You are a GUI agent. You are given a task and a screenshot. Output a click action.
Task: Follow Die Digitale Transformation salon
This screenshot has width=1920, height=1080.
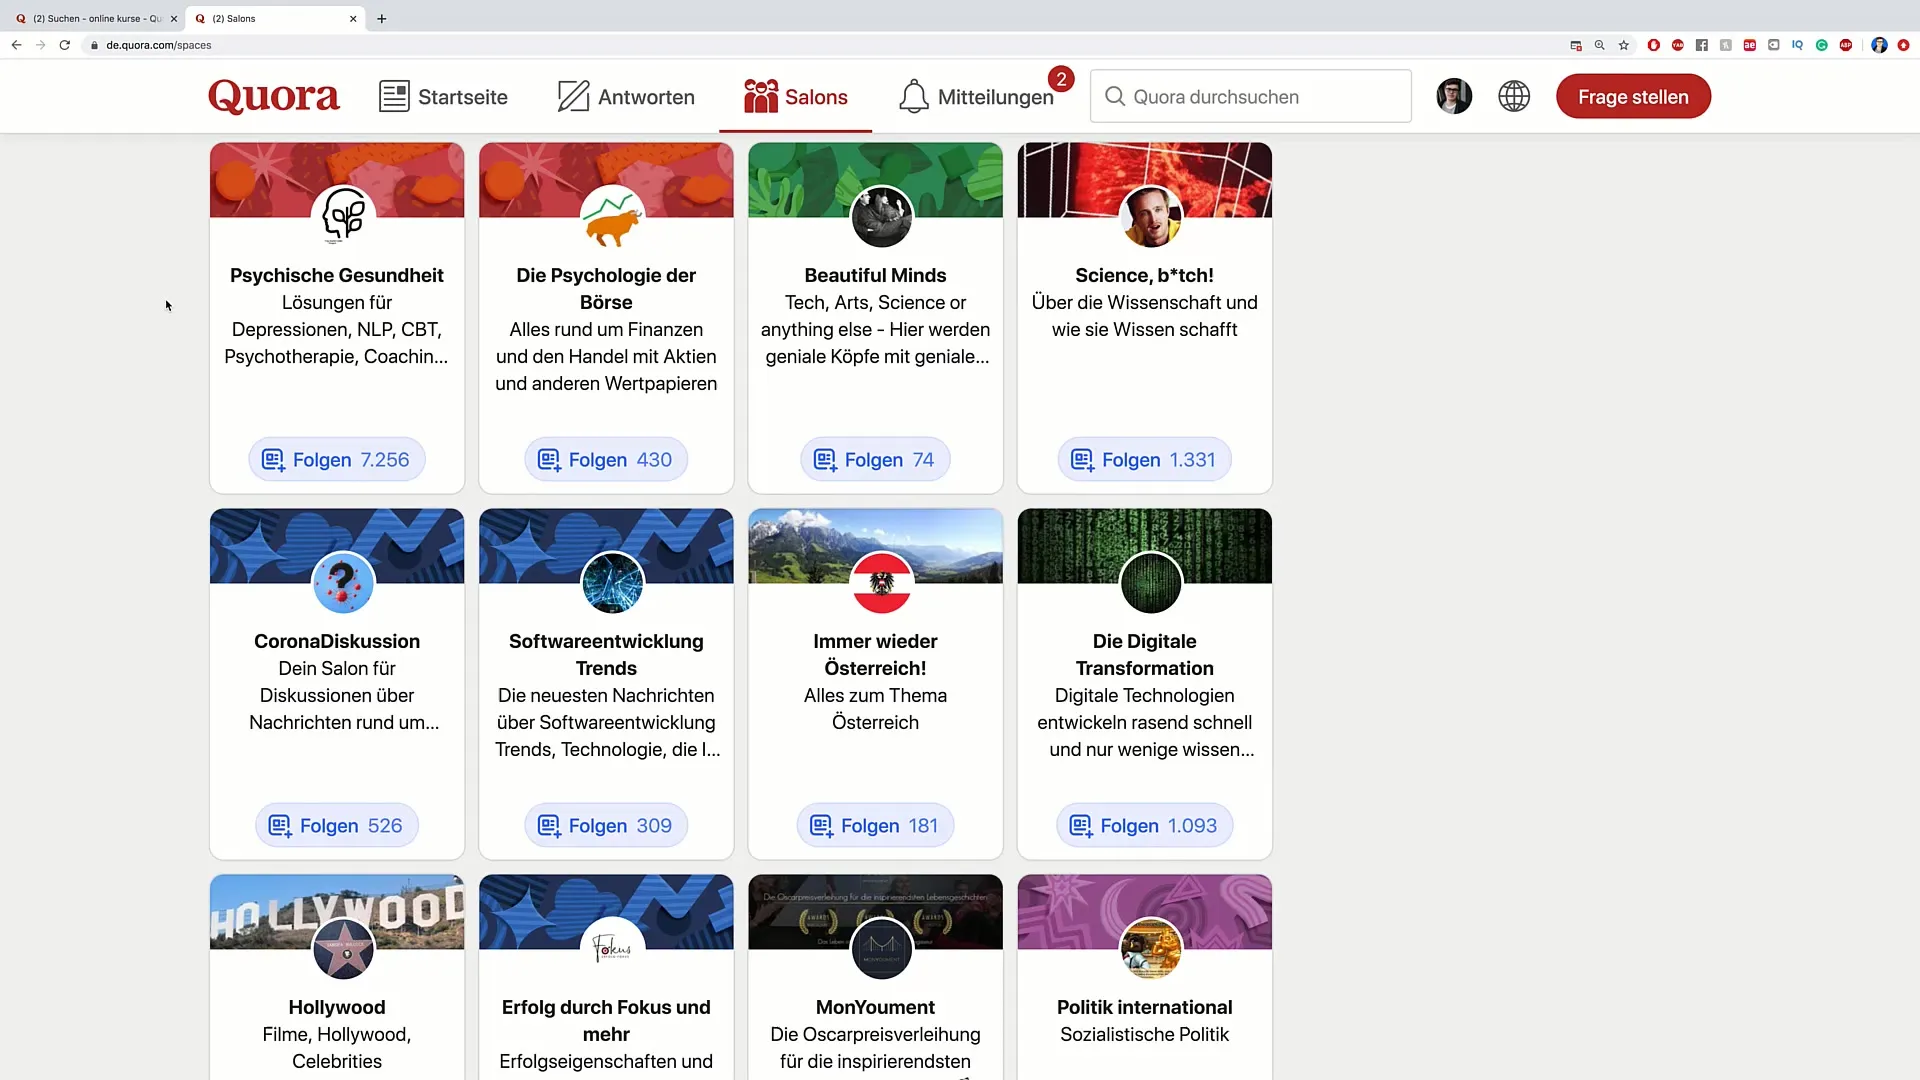tap(1144, 826)
